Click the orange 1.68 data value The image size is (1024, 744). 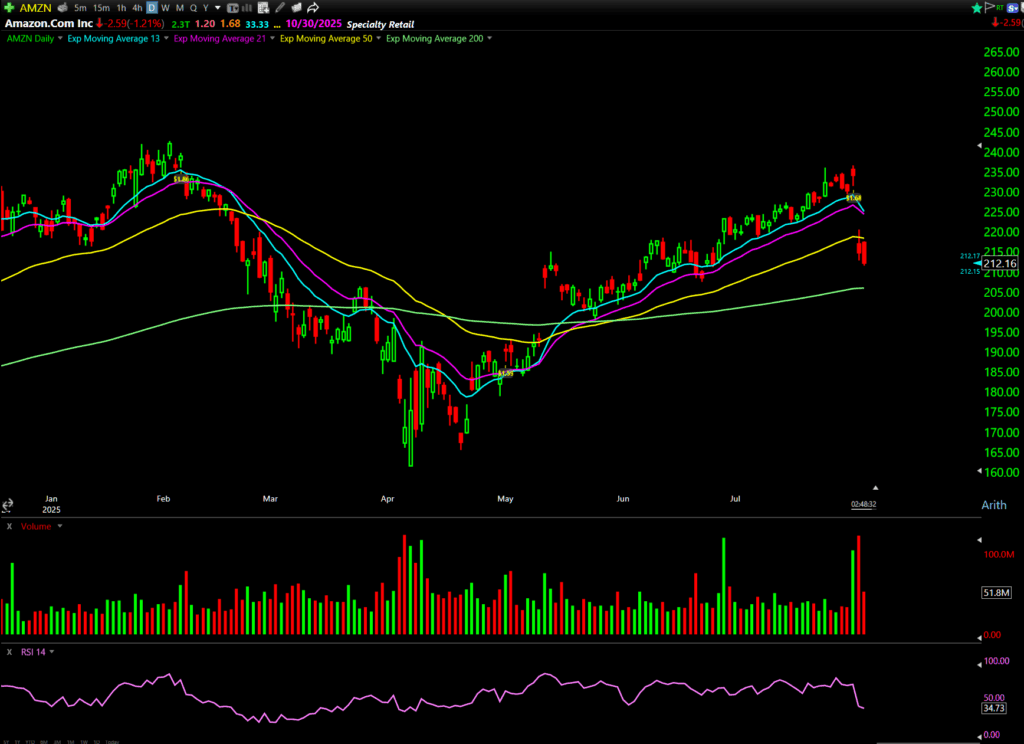pyautogui.click(x=230, y=24)
